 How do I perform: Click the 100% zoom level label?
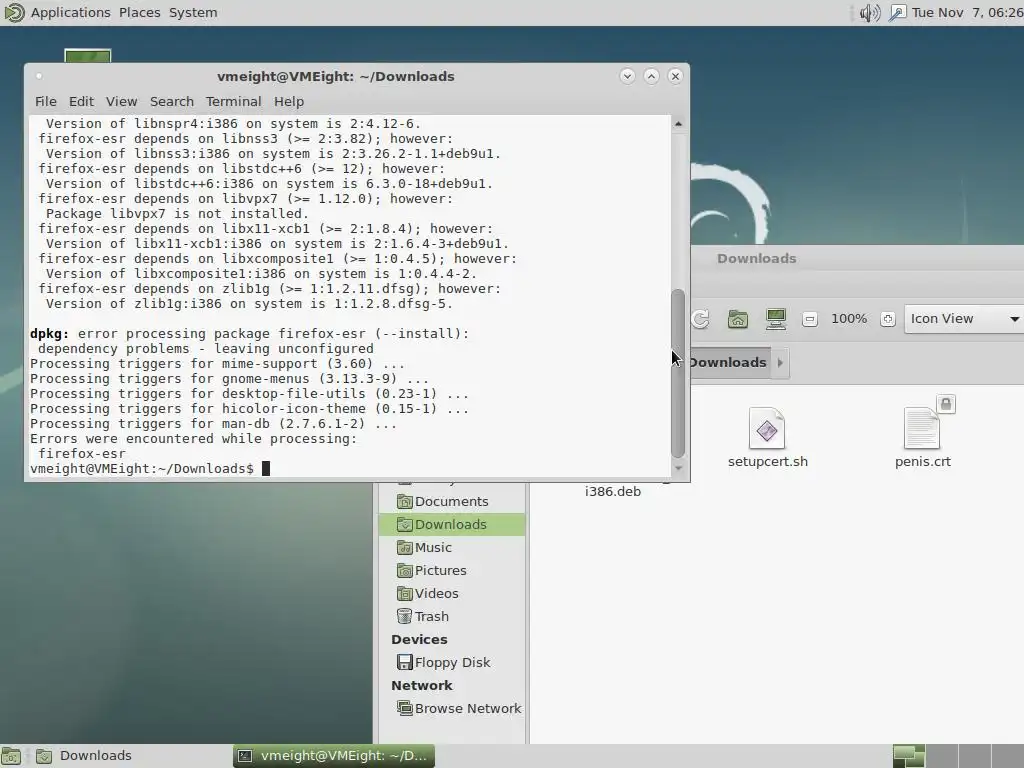849,319
